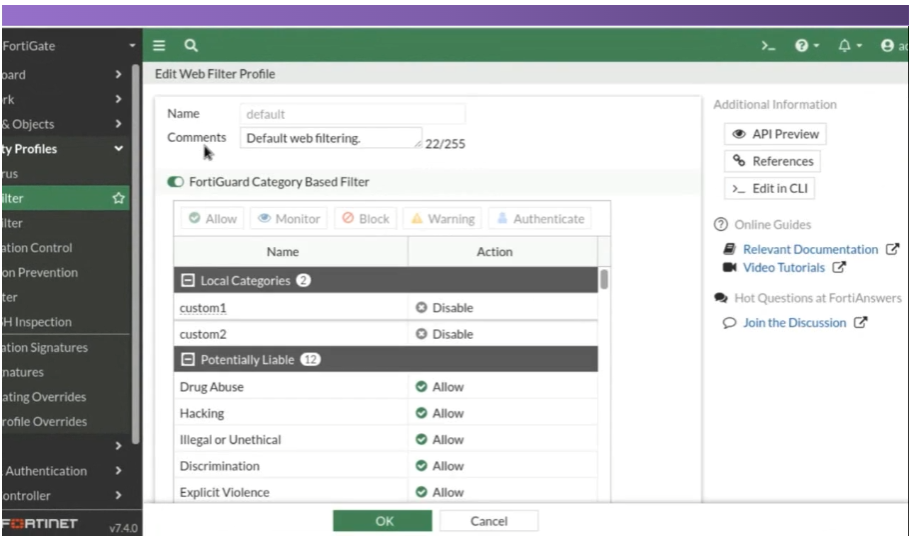
Task: Select the Explicit Violence category
Action: pos(224,493)
